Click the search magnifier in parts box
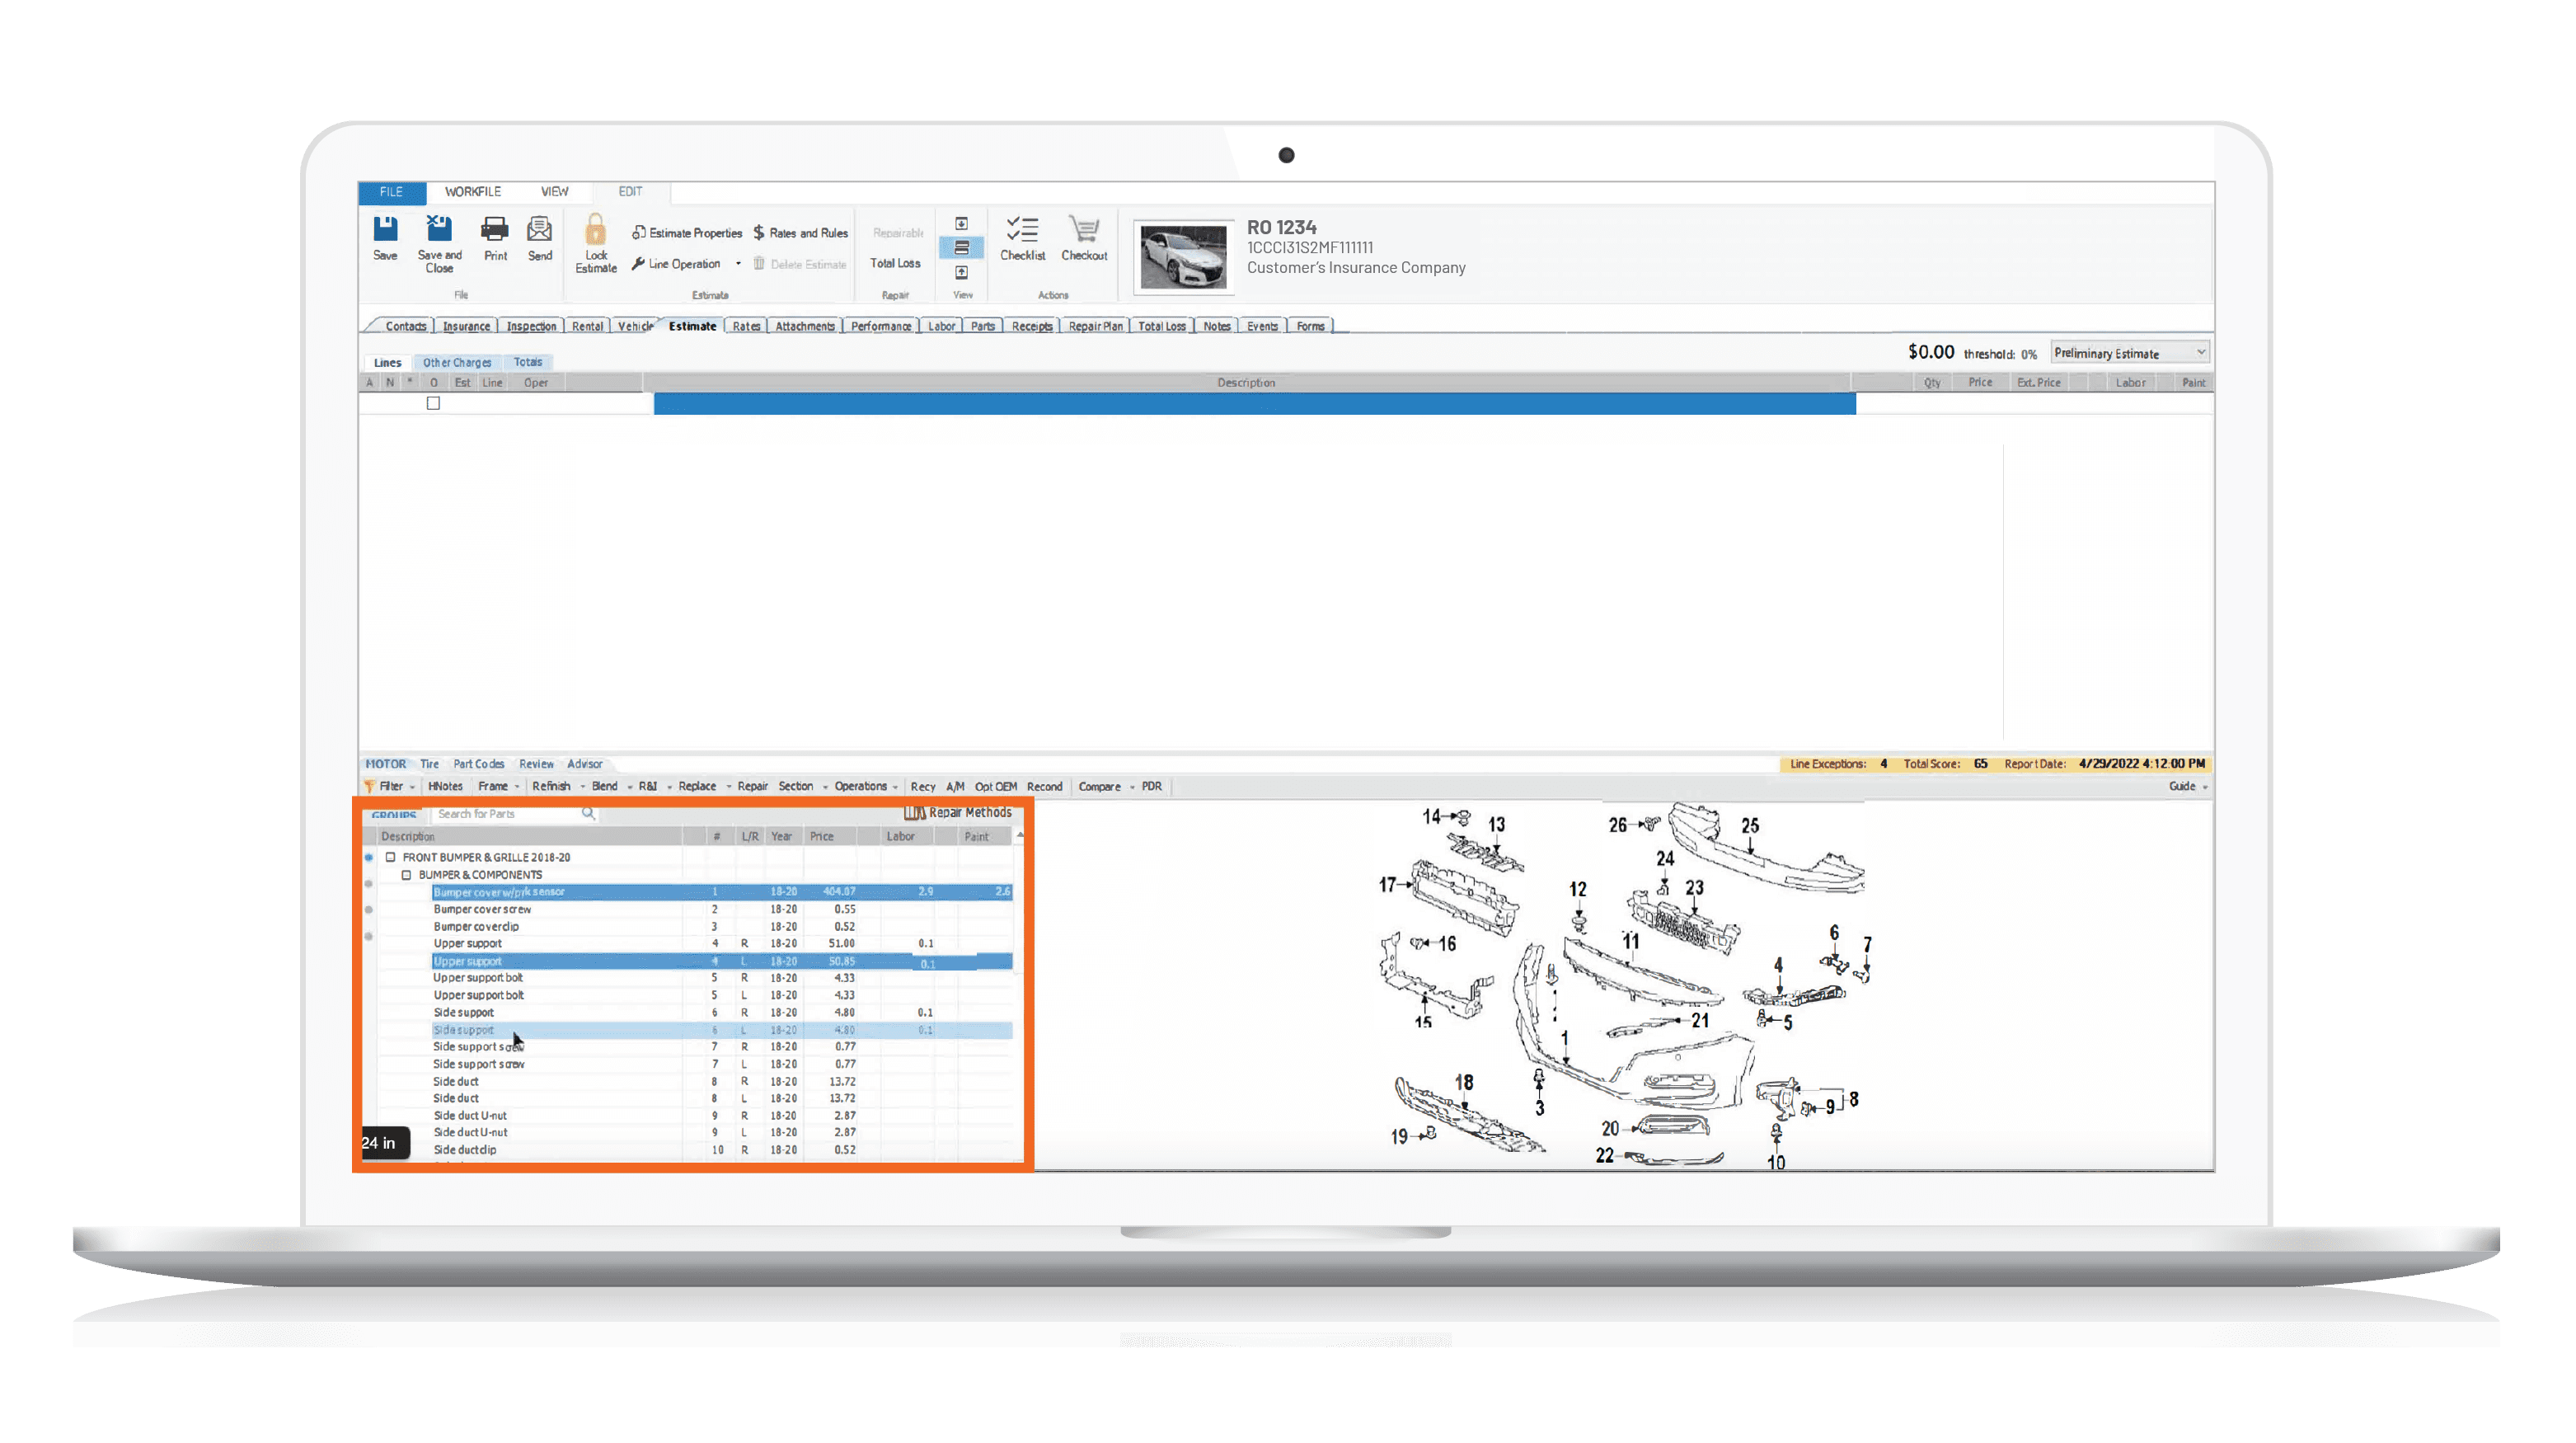This screenshot has height=1443, width=2576. 588,814
